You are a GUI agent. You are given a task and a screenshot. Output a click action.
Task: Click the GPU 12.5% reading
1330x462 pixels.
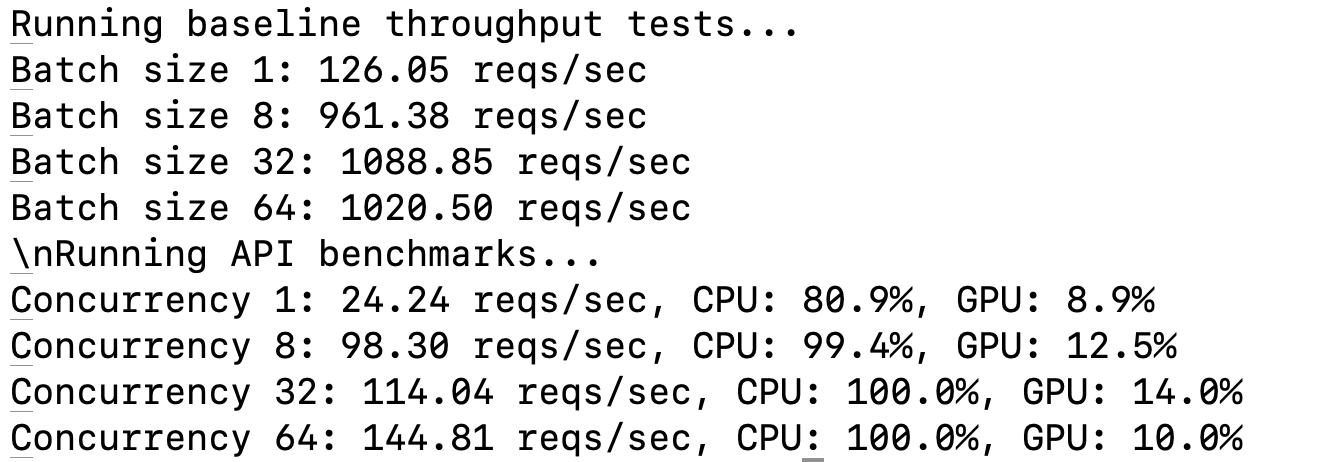pyautogui.click(x=1066, y=346)
